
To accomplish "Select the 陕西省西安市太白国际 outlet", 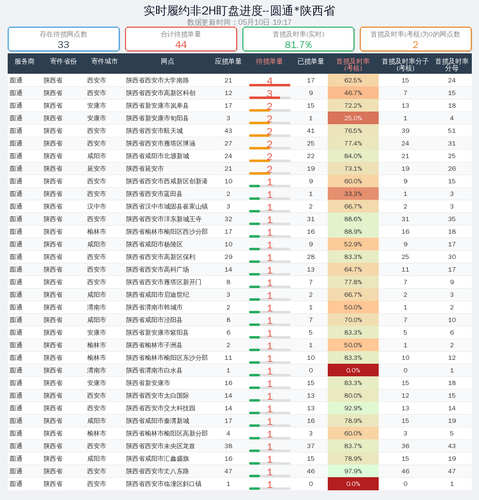I will point(157,396).
